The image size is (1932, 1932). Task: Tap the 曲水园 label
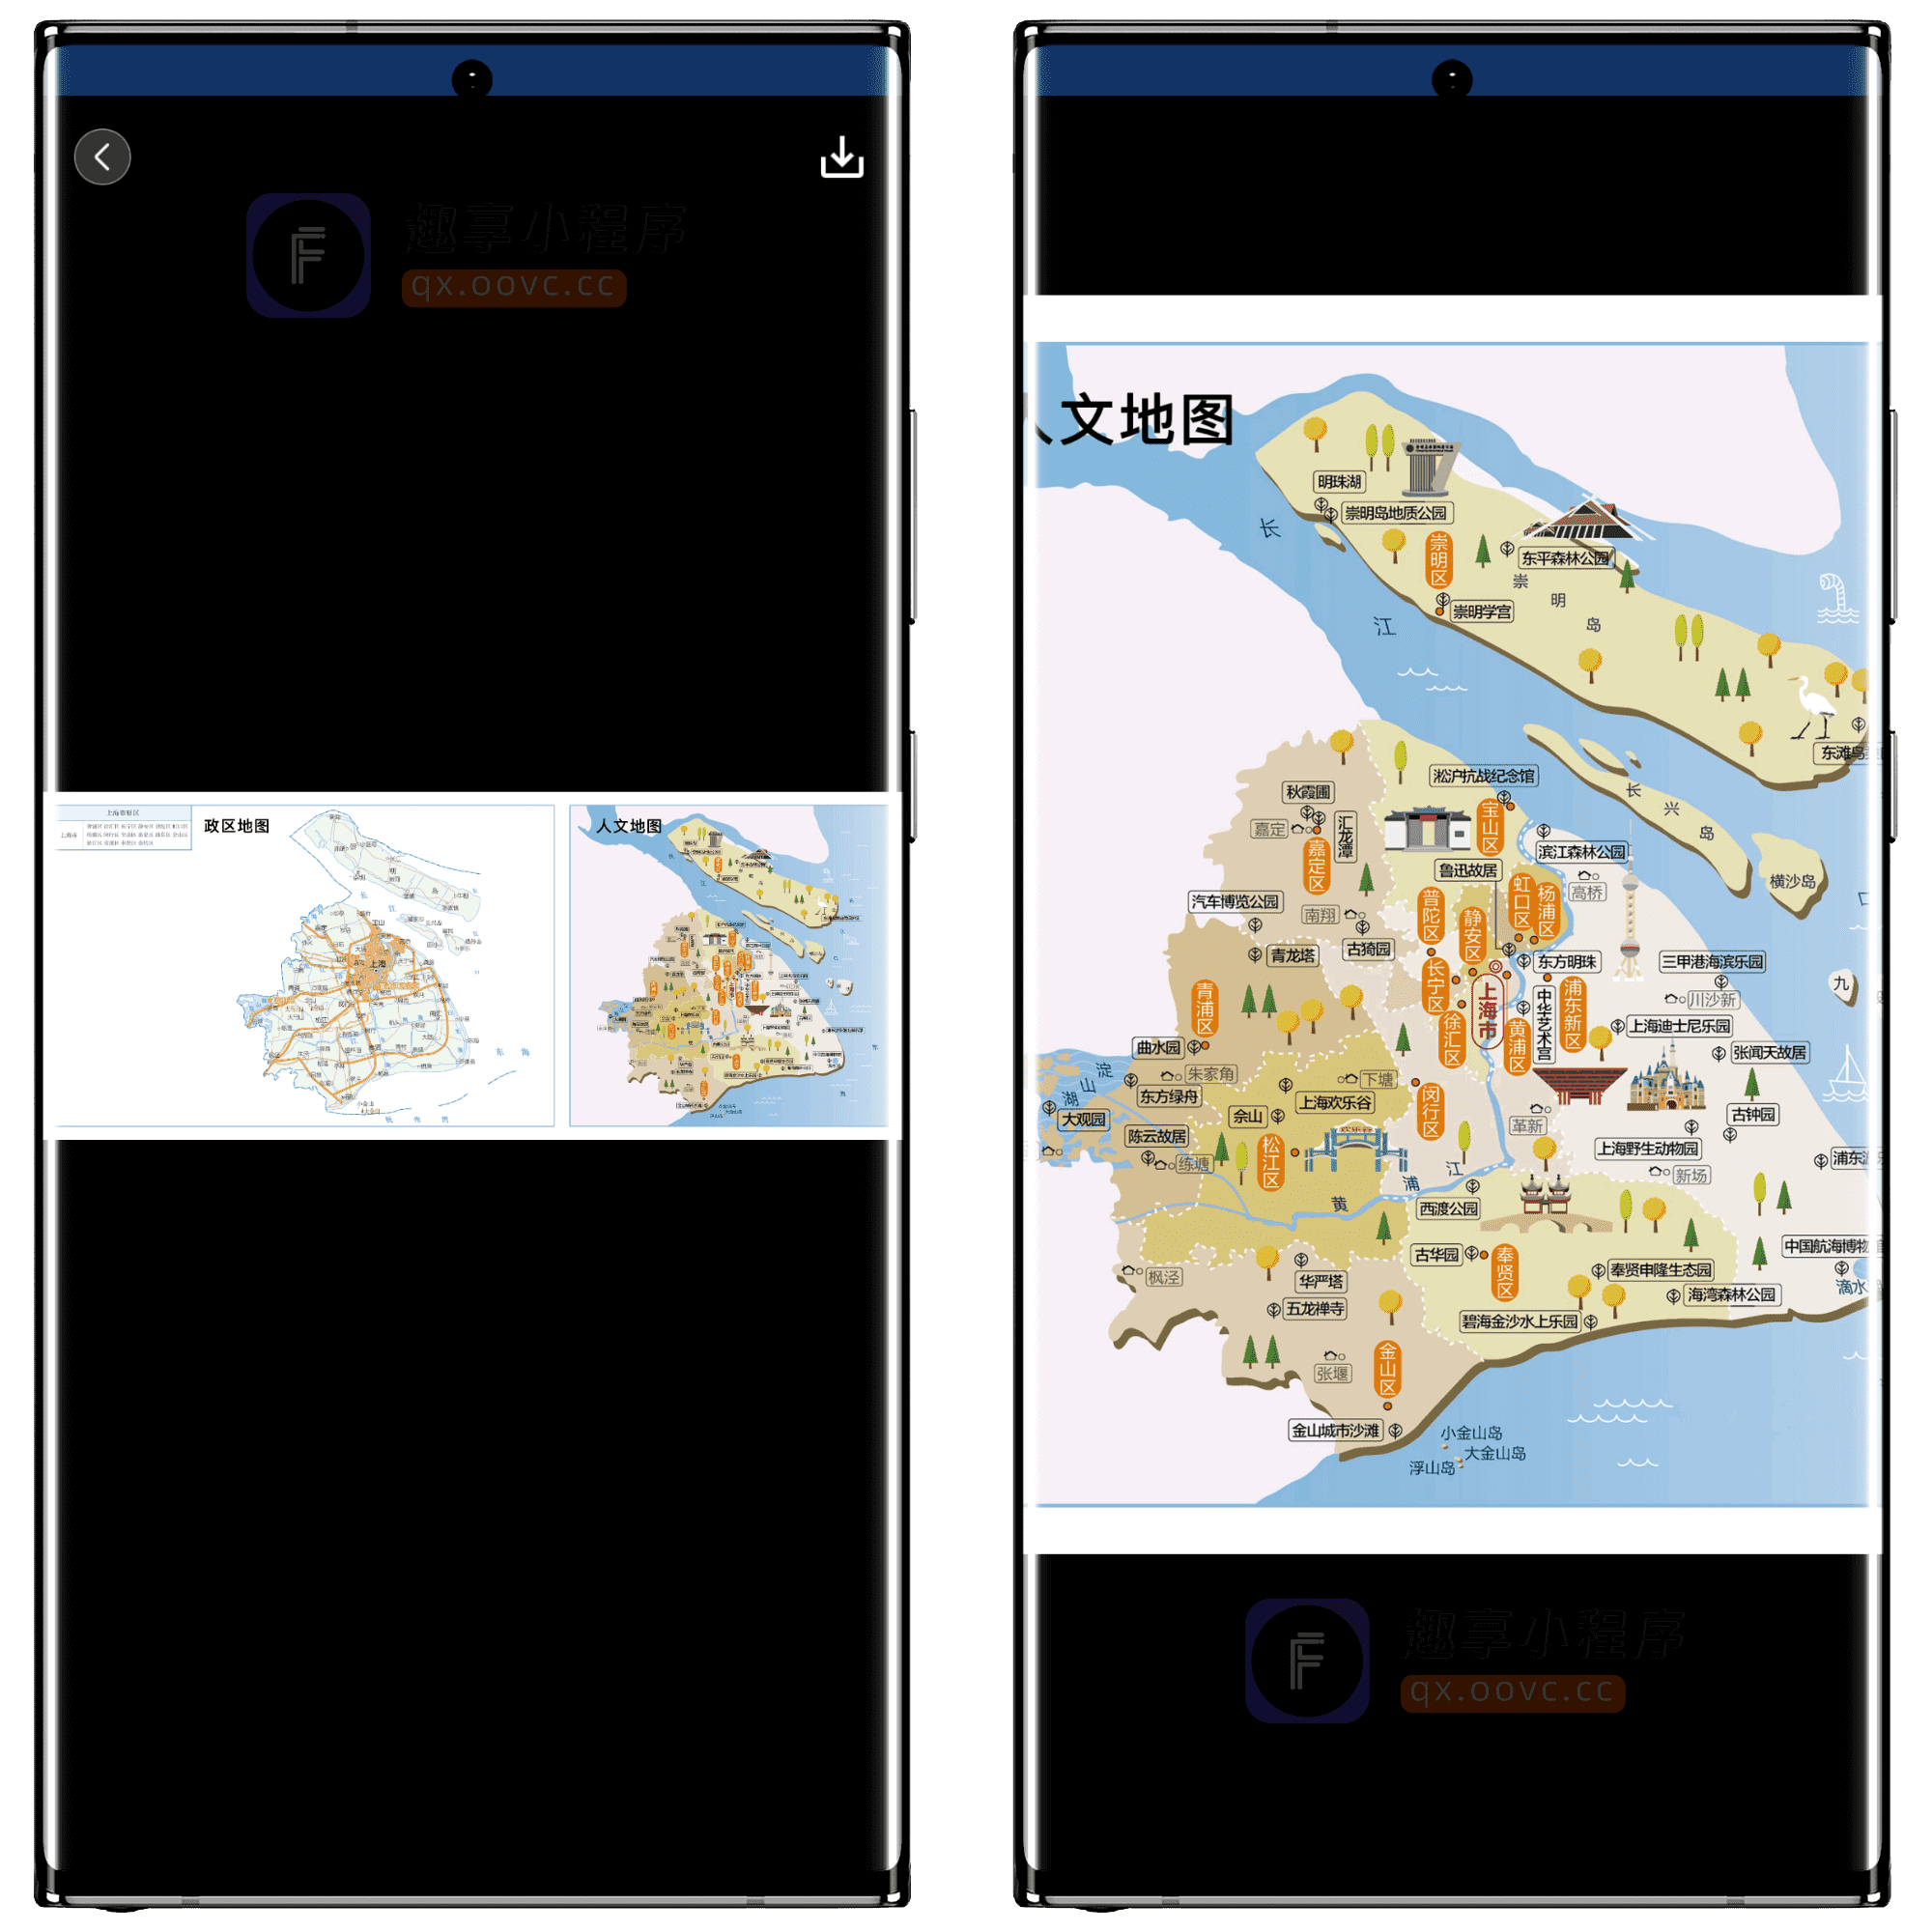click(1158, 1047)
